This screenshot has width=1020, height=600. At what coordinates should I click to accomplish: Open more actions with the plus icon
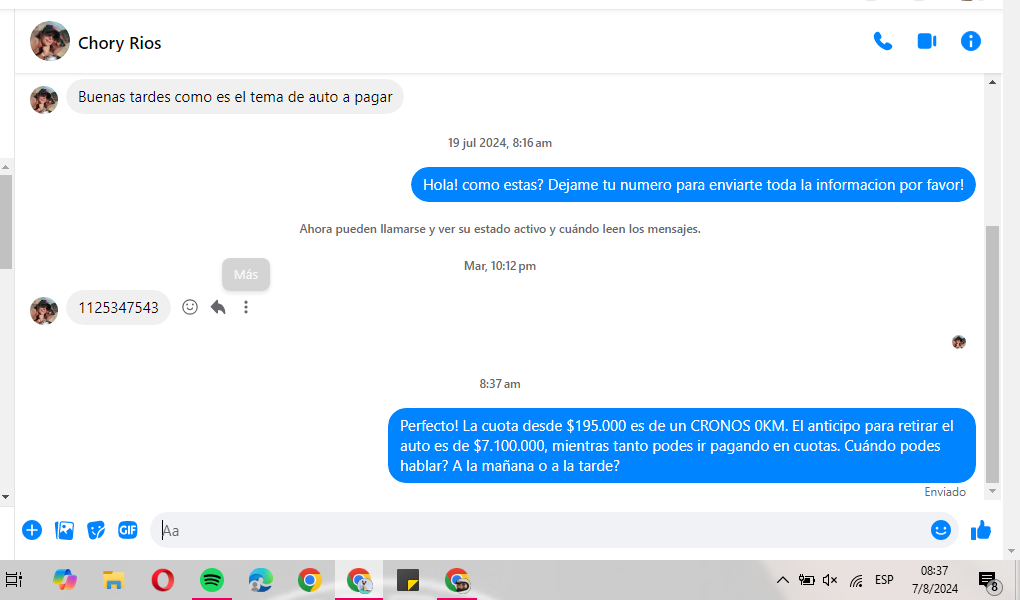pos(32,530)
